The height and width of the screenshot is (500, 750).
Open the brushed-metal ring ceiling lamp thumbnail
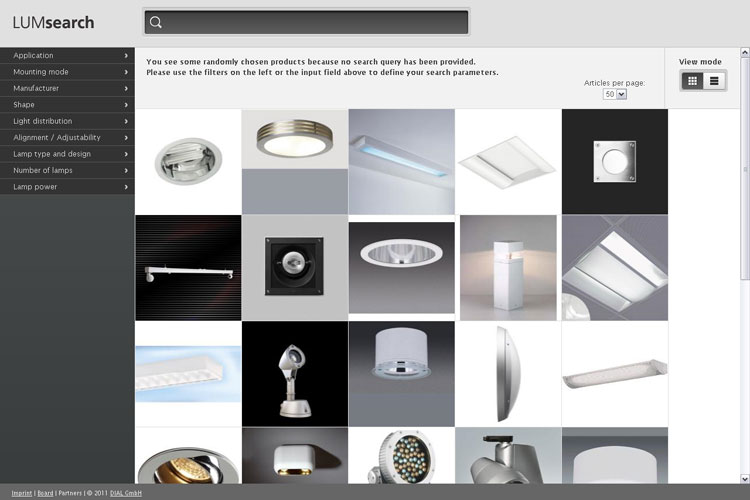click(x=295, y=161)
